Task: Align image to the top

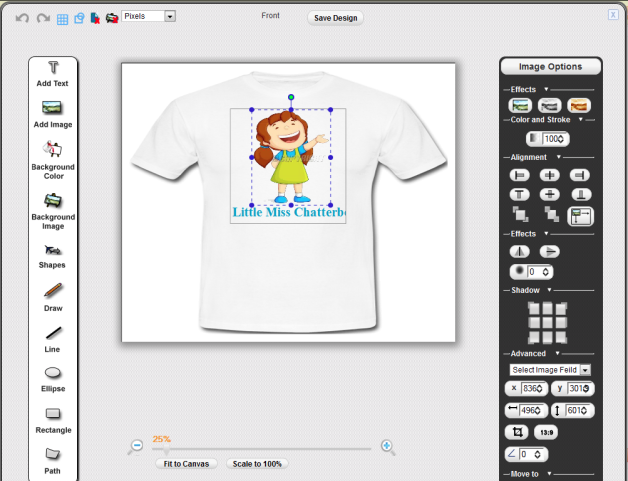Action: tap(519, 195)
